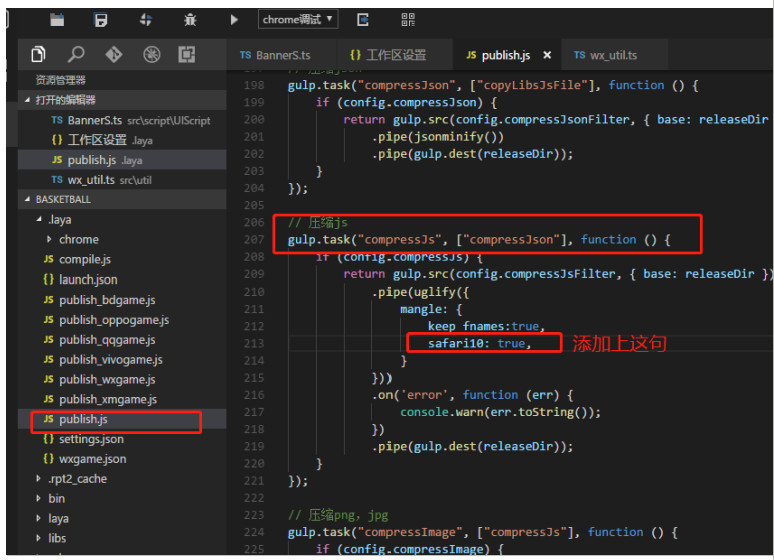The width and height of the screenshot is (774, 560).
Task: Click the save icon in top toolbar
Action: click(101, 20)
